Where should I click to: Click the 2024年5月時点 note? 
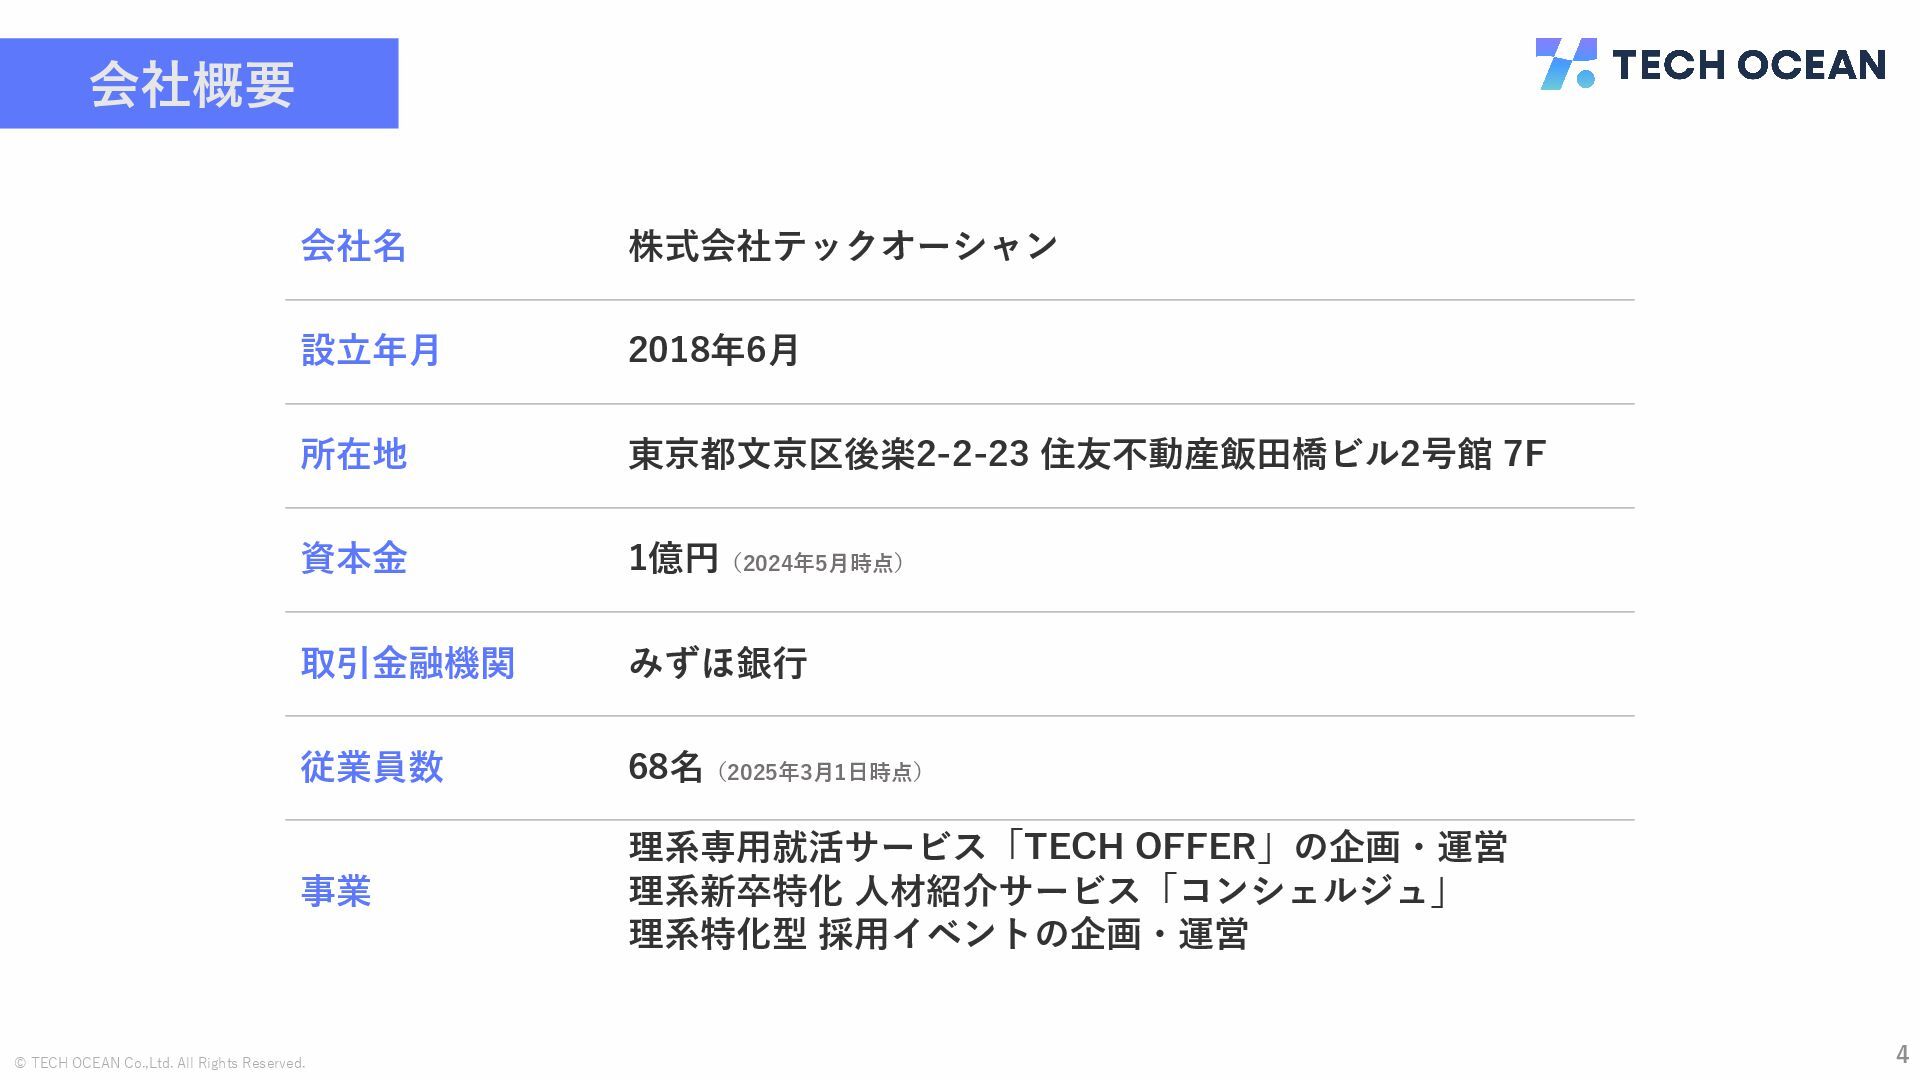pyautogui.click(x=818, y=563)
